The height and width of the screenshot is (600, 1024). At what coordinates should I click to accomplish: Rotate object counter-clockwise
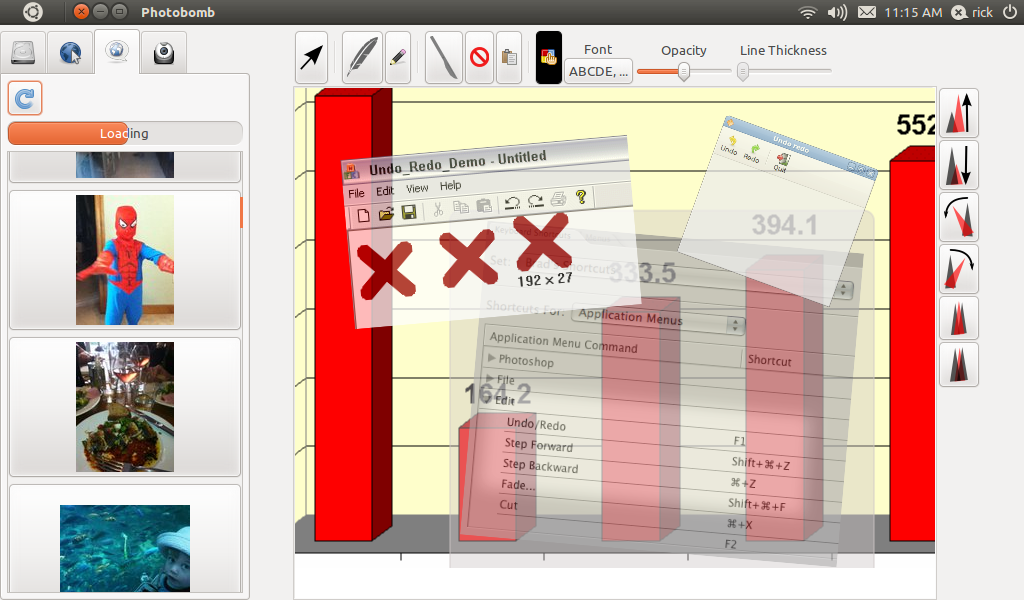coord(959,217)
